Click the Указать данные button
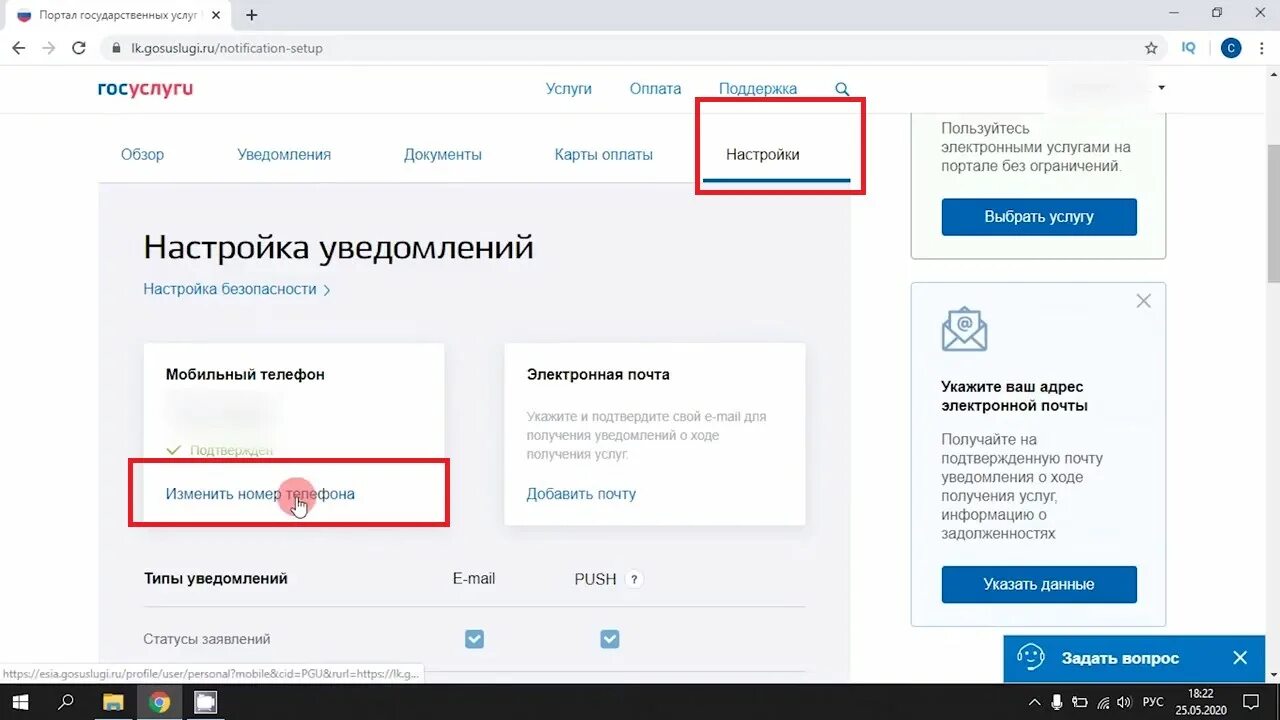 coord(1039,584)
